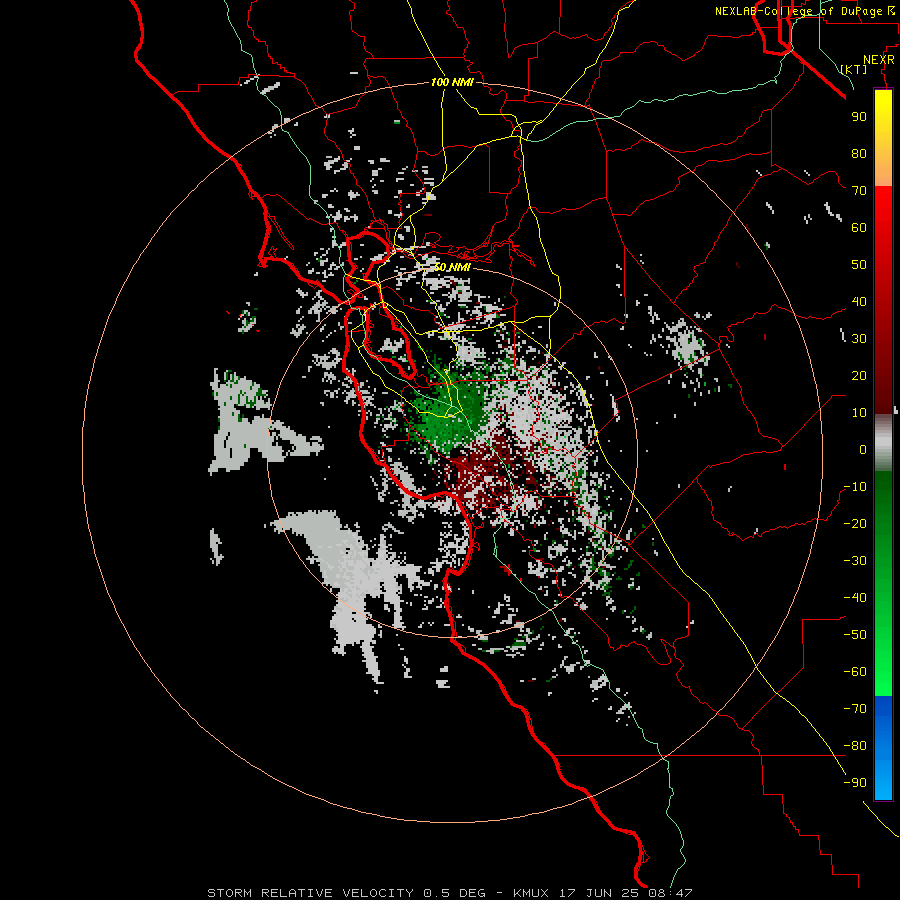This screenshot has height=900, width=900.
Task: Click the -80 value on velocity scale
Action: coord(855,746)
